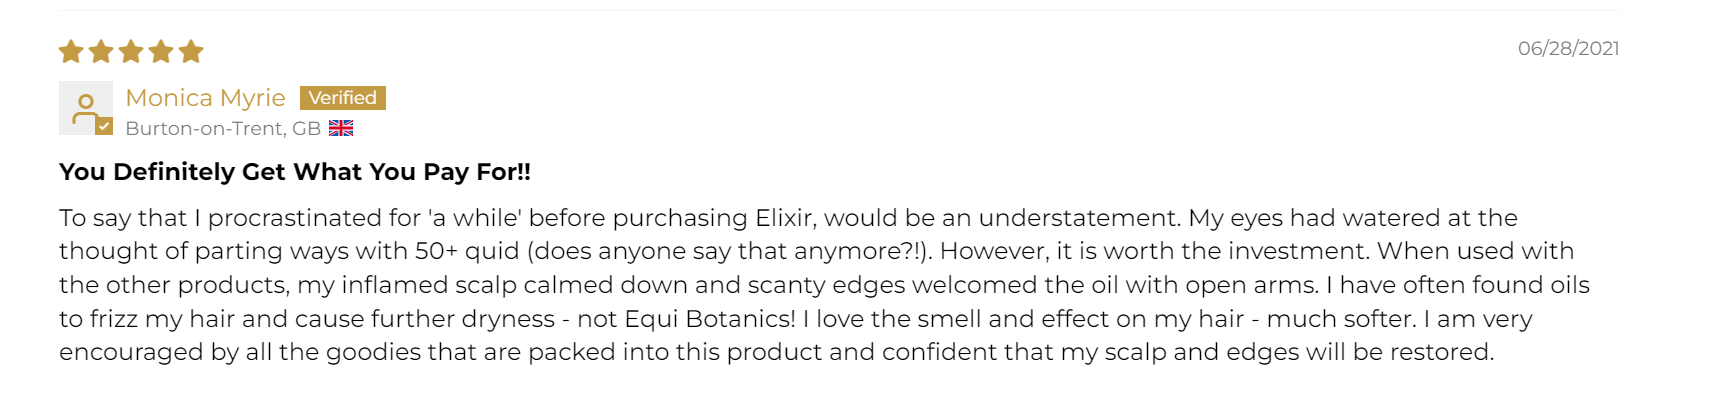This screenshot has width=1729, height=398.
Task: Click review line starting 'To say that I procrastinated'
Action: tap(788, 218)
